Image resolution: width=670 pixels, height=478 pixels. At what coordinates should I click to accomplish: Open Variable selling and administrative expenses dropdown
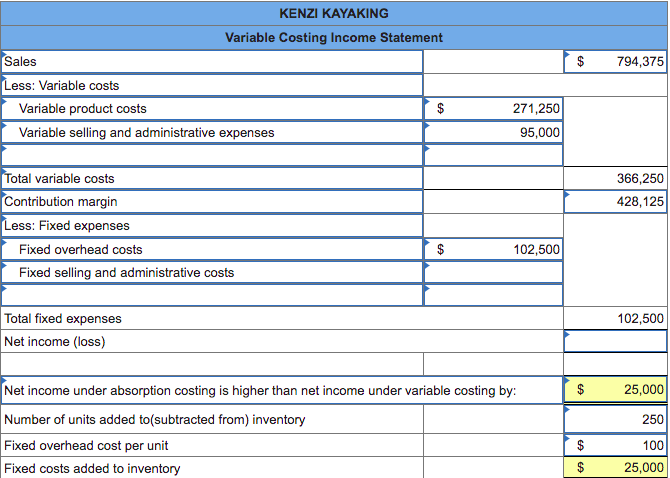point(212,132)
